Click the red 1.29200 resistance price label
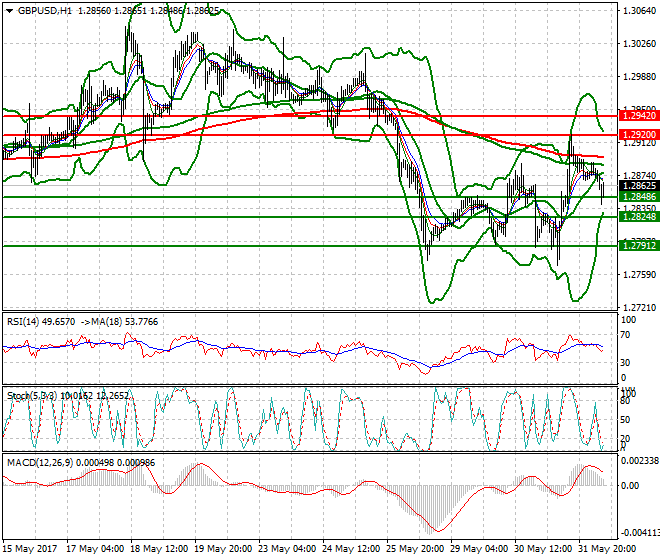Image resolution: width=660 pixels, height=560 pixels. click(x=639, y=135)
